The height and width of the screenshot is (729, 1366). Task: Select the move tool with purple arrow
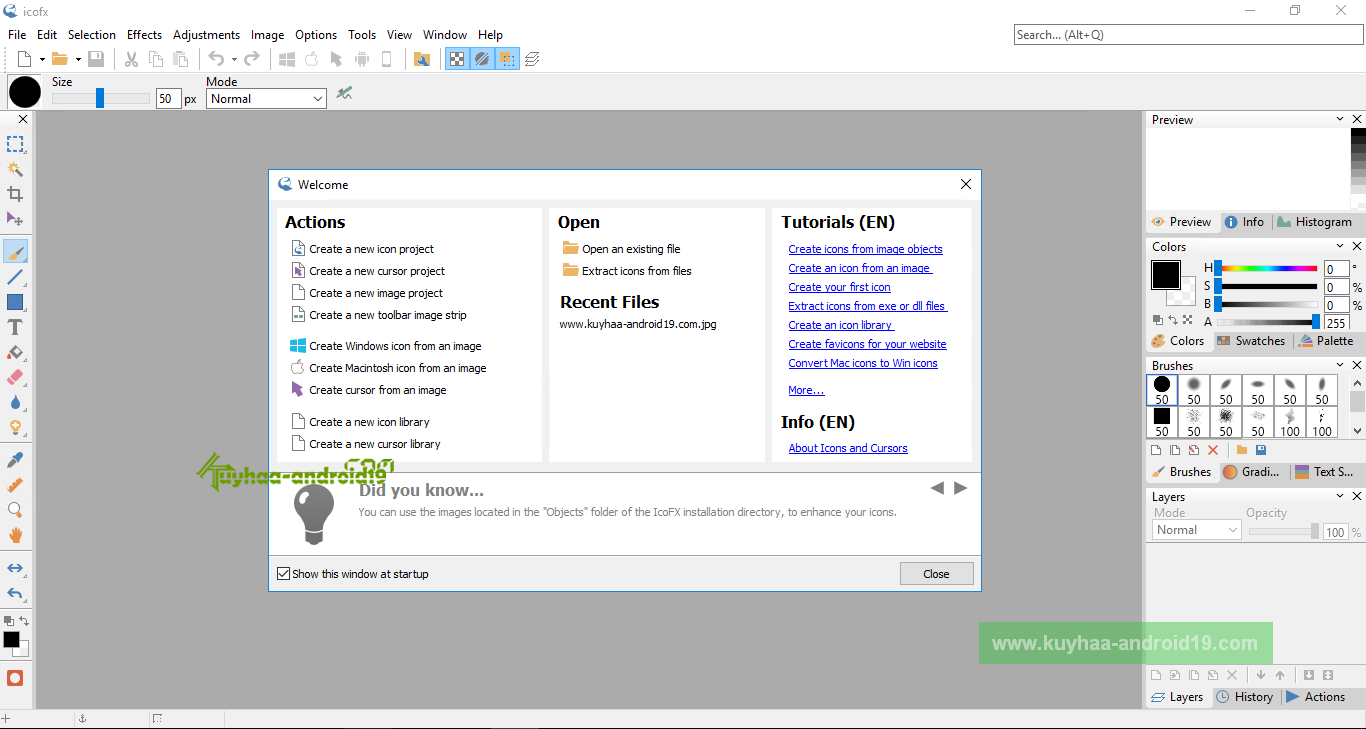[15, 218]
